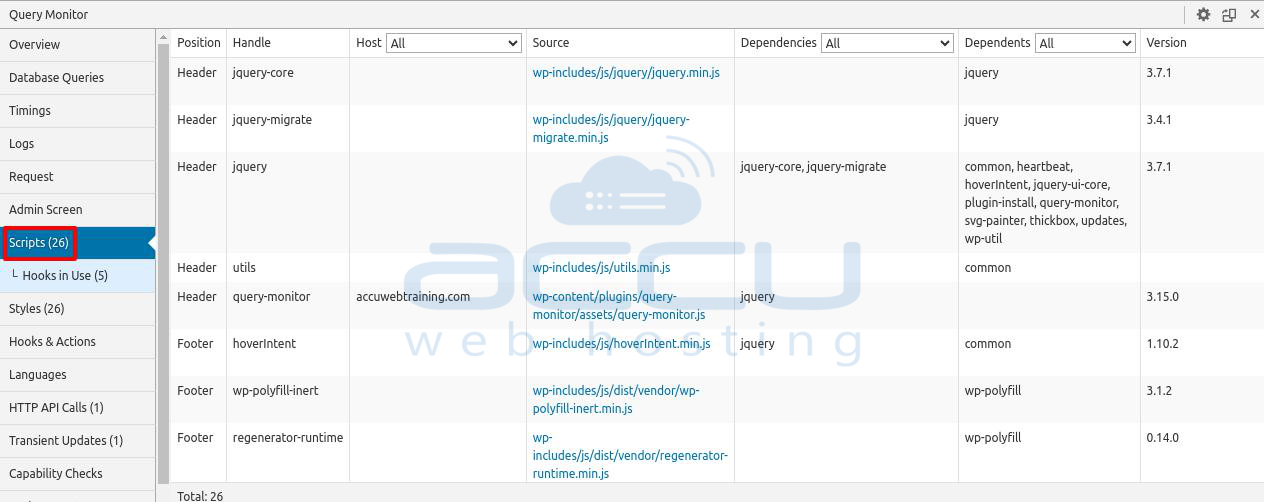Toggle panel position pop-out icon
Viewport: 1264px width, 502px height.
tap(1229, 14)
